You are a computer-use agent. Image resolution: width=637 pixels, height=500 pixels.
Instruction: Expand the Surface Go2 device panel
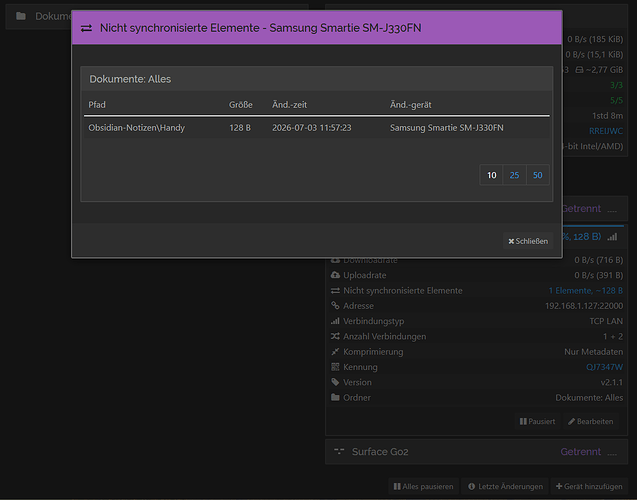(x=477, y=452)
